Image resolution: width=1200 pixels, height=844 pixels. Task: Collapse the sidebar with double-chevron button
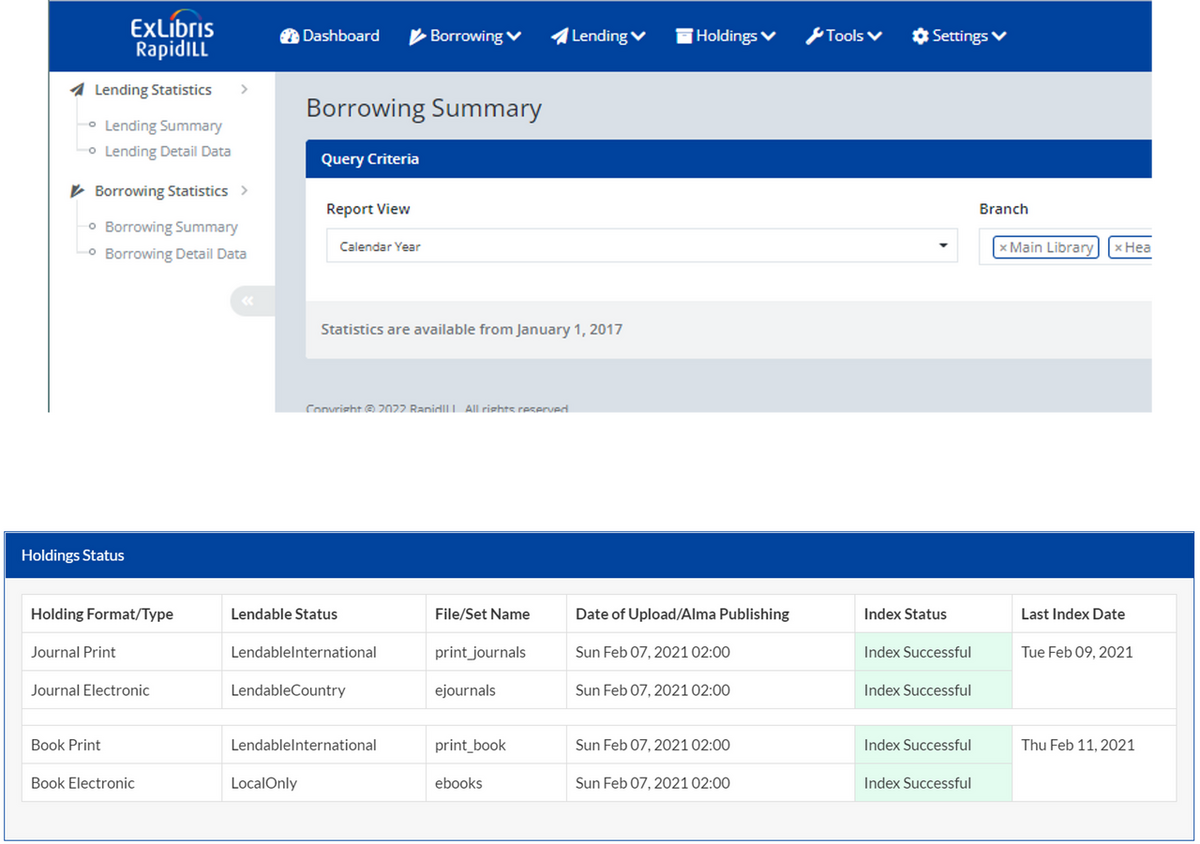248,301
